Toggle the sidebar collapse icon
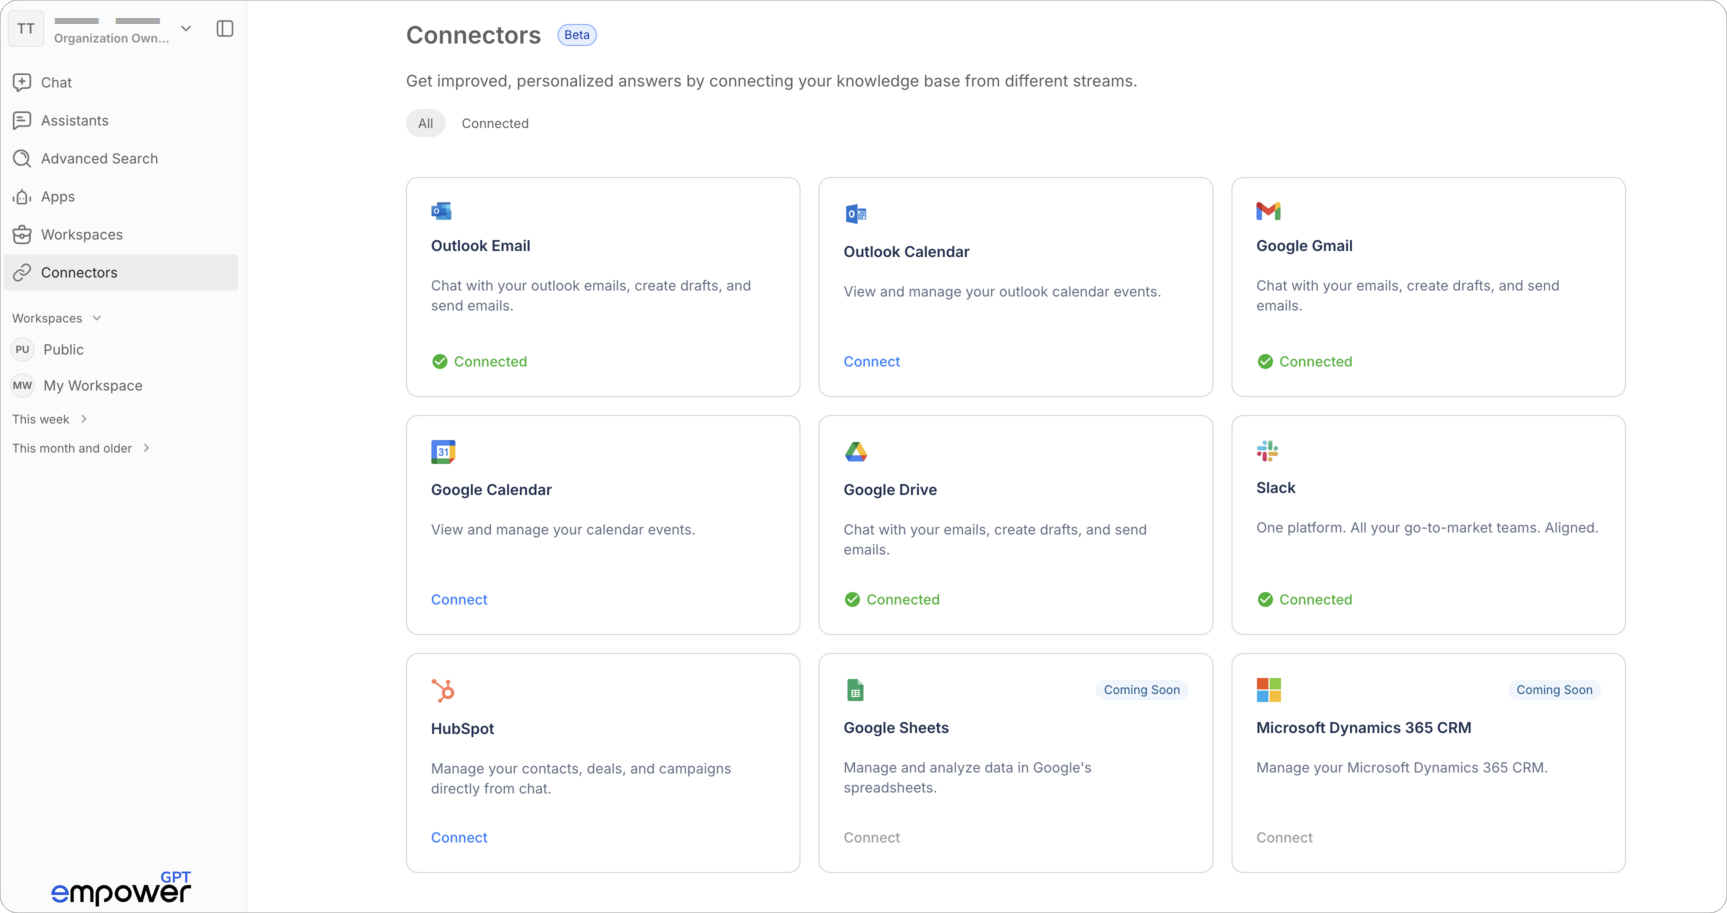Screen dimensions: 1727x913 pyautogui.click(x=225, y=29)
